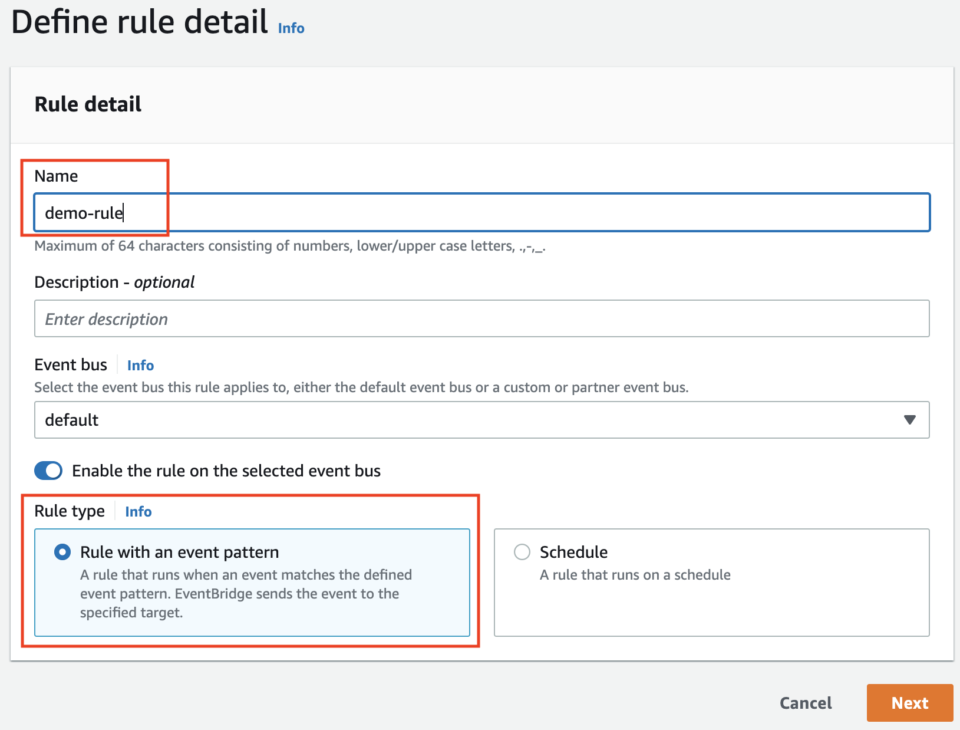Open the Info link next to Rule type
Screen dimensions: 960x730
tap(138, 511)
